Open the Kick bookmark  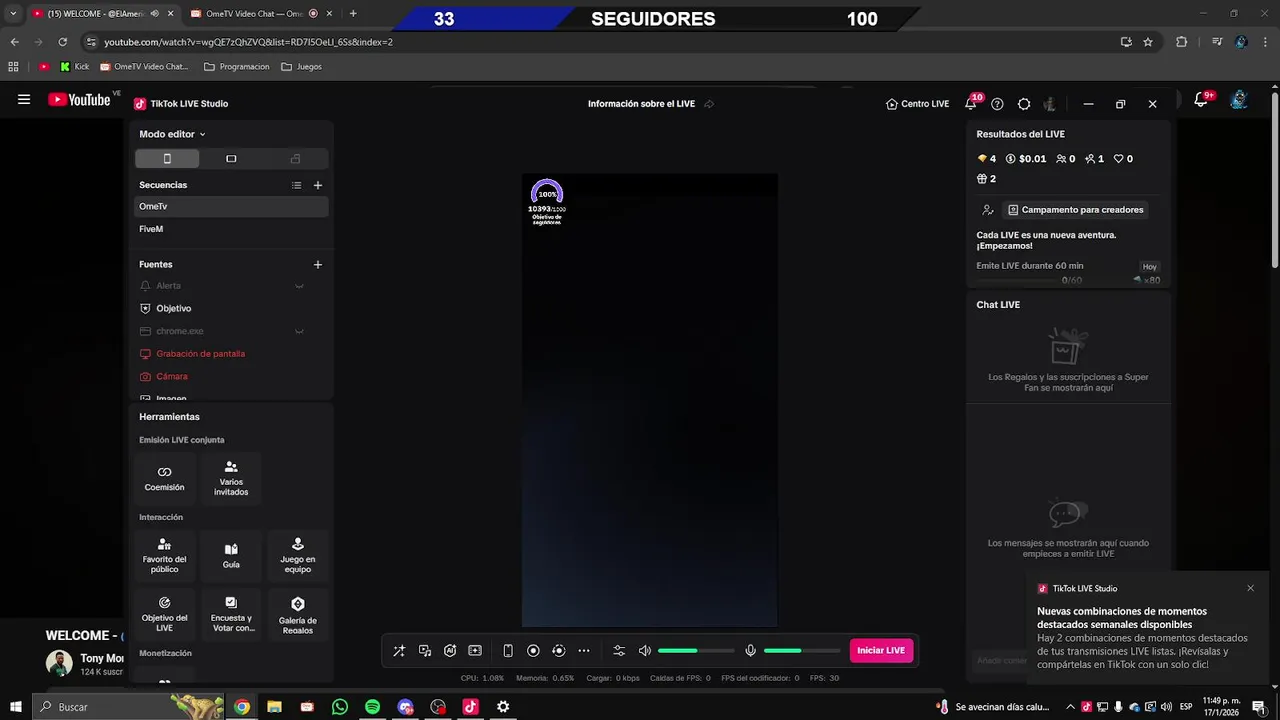[x=74, y=67]
